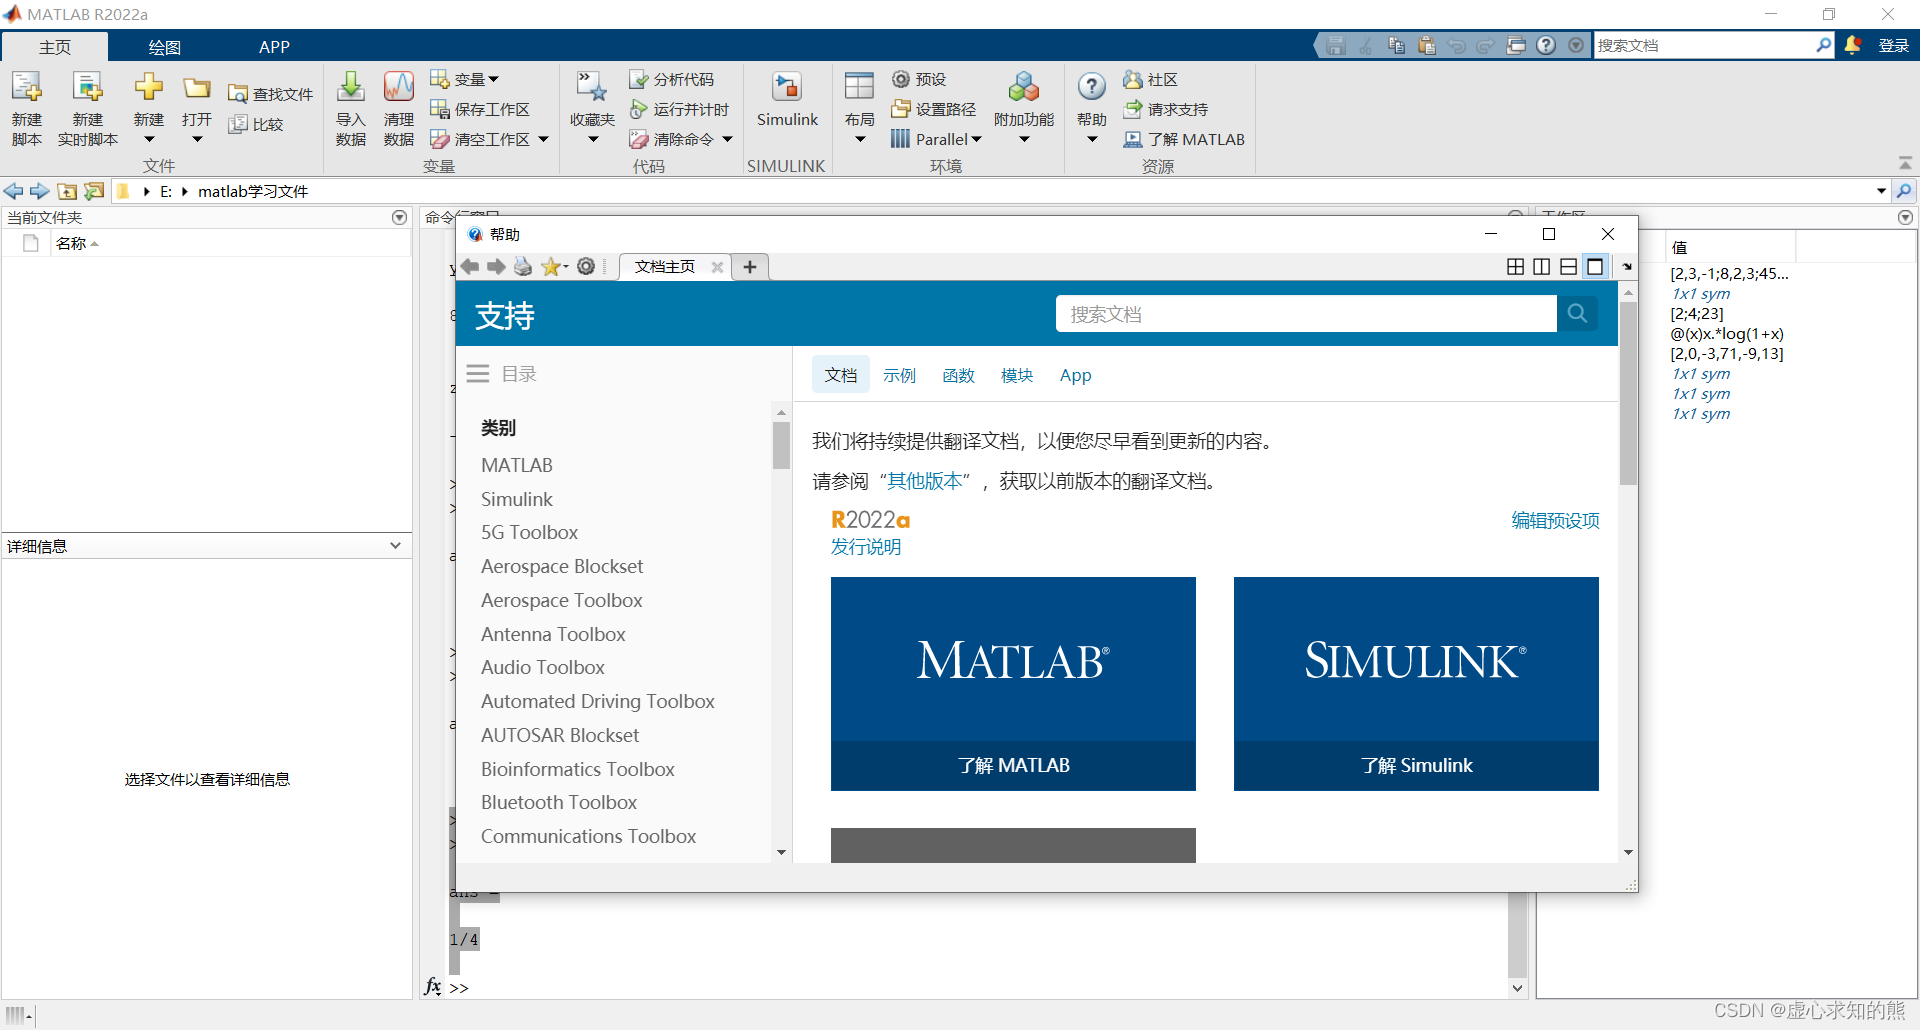Select the 示例 examples tab
The image size is (1920, 1030).
(899, 375)
